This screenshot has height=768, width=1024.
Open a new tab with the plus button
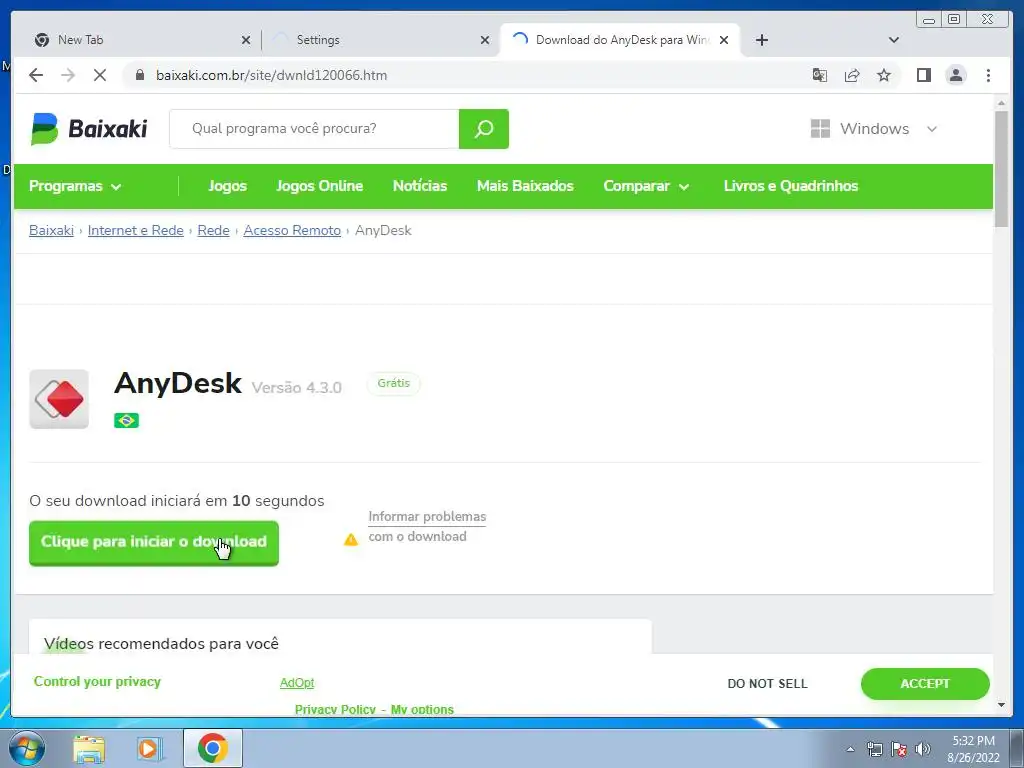click(x=761, y=40)
